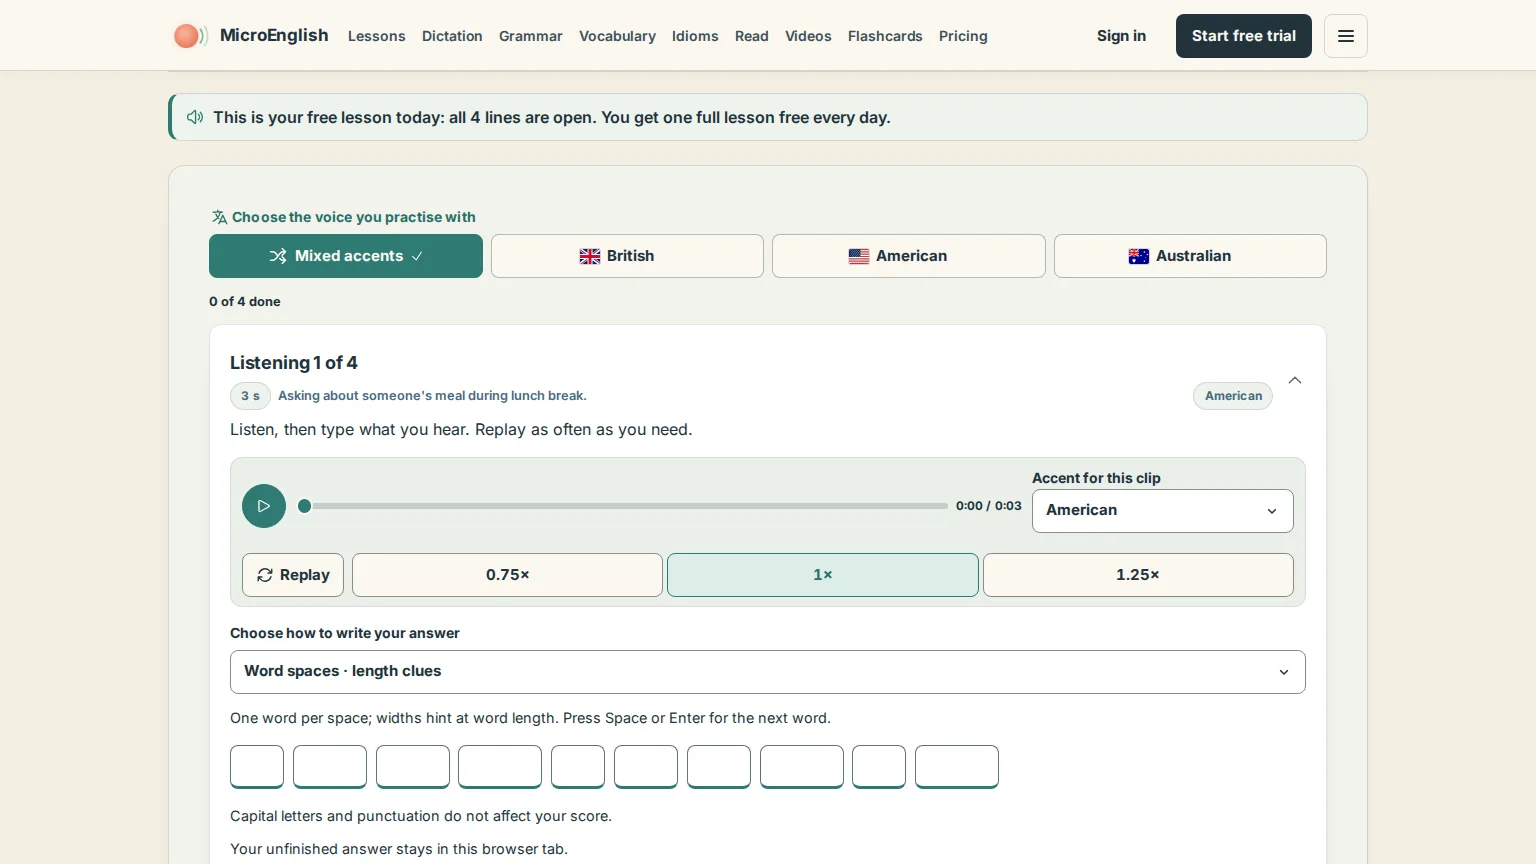This screenshot has width=1536, height=864.
Task: Click the audio progress slider track
Action: coord(624,506)
